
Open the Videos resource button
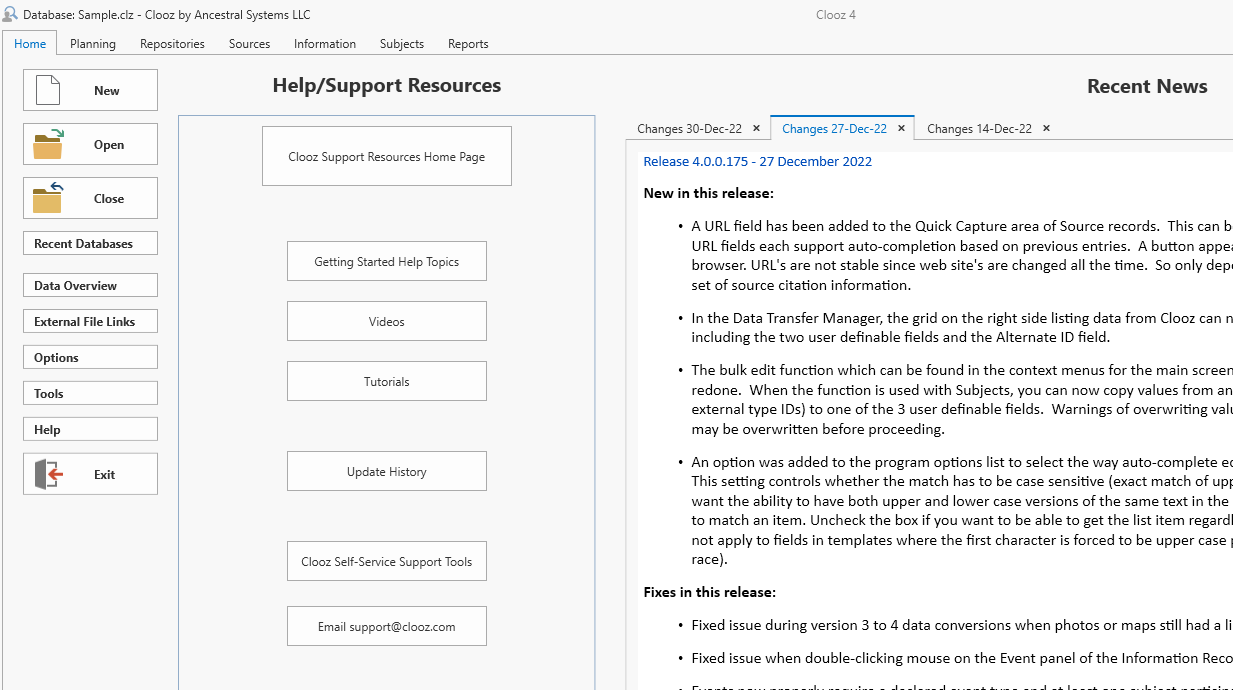387,321
